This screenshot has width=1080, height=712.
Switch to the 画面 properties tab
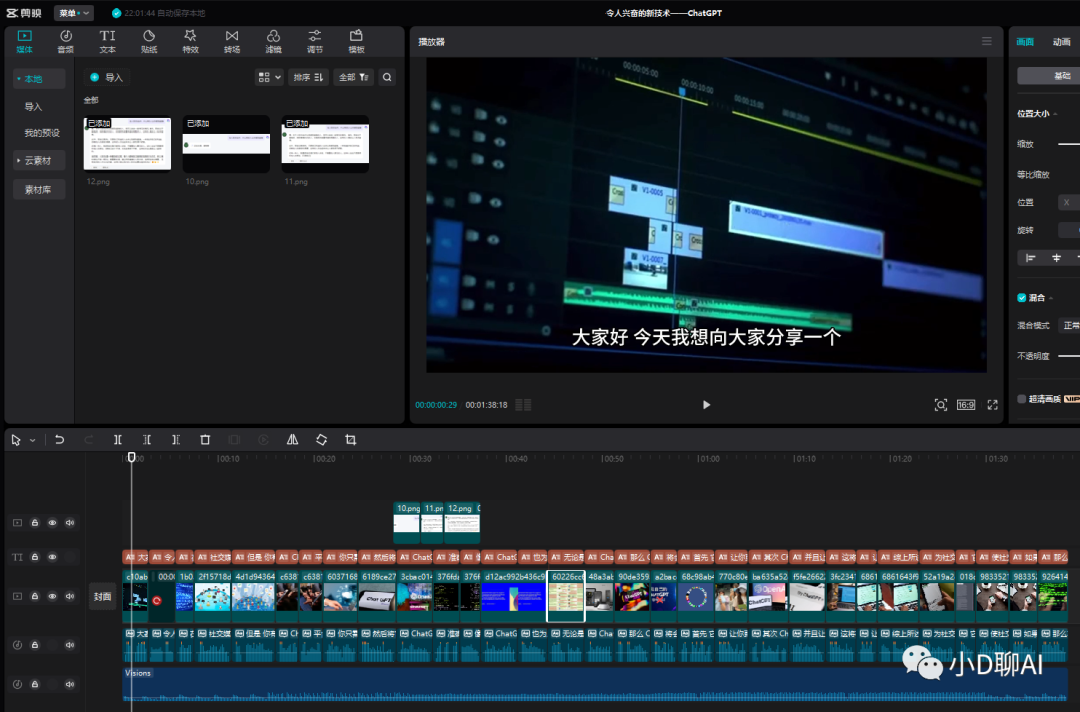1025,42
